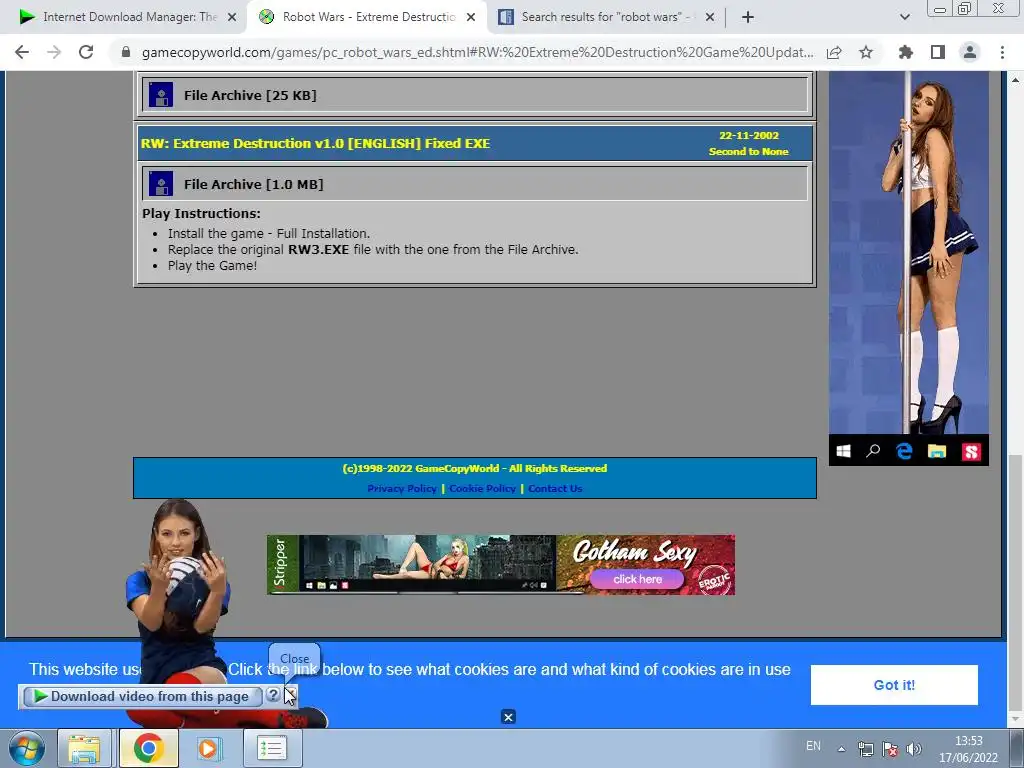Click the red S icon in side ad
The image size is (1024, 768).
[971, 452]
